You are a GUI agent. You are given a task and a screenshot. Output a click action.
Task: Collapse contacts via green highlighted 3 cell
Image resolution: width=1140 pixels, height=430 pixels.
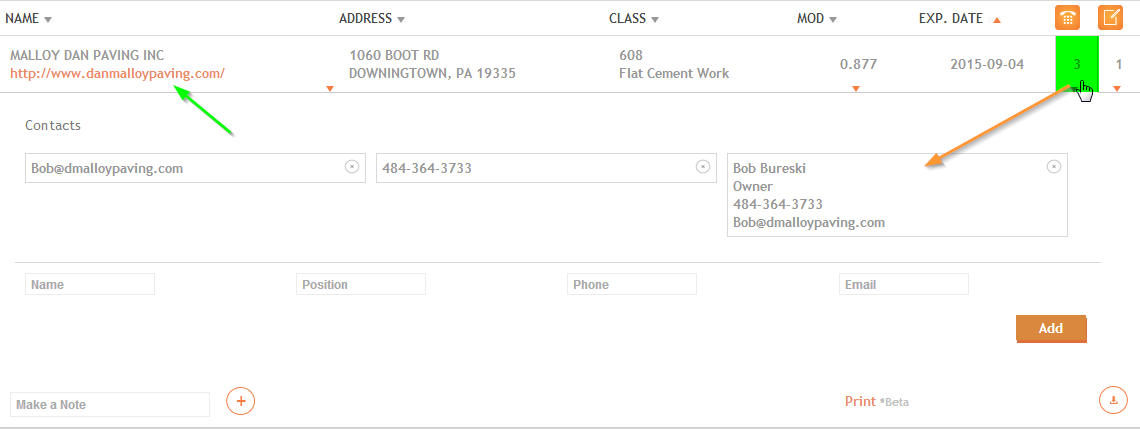tap(1077, 65)
